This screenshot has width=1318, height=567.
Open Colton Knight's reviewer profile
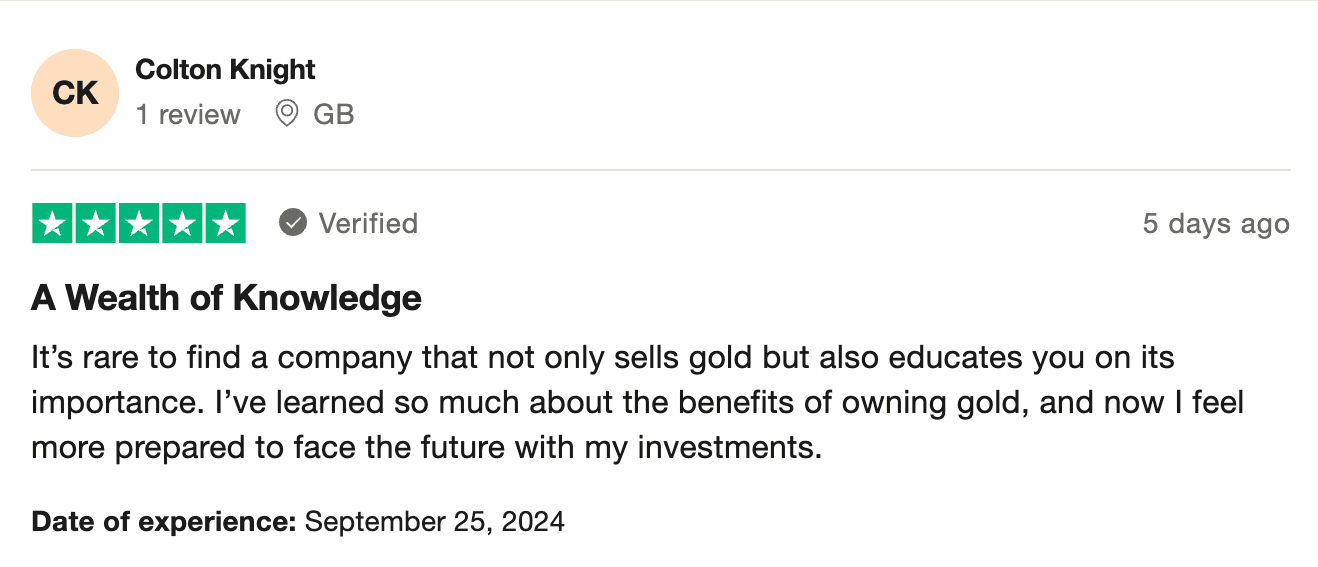tap(225, 70)
